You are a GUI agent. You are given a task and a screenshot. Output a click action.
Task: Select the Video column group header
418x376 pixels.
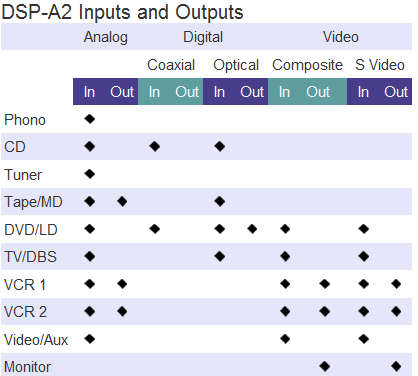(341, 37)
